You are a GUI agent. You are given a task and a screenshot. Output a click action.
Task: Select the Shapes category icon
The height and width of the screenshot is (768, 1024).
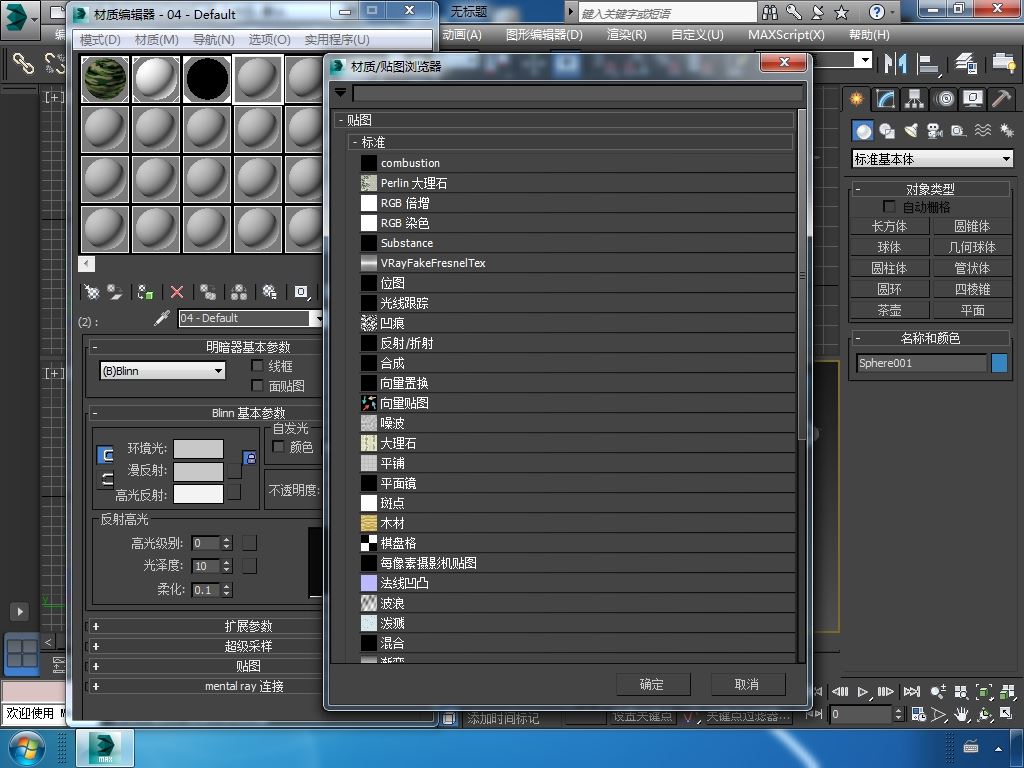[x=887, y=131]
